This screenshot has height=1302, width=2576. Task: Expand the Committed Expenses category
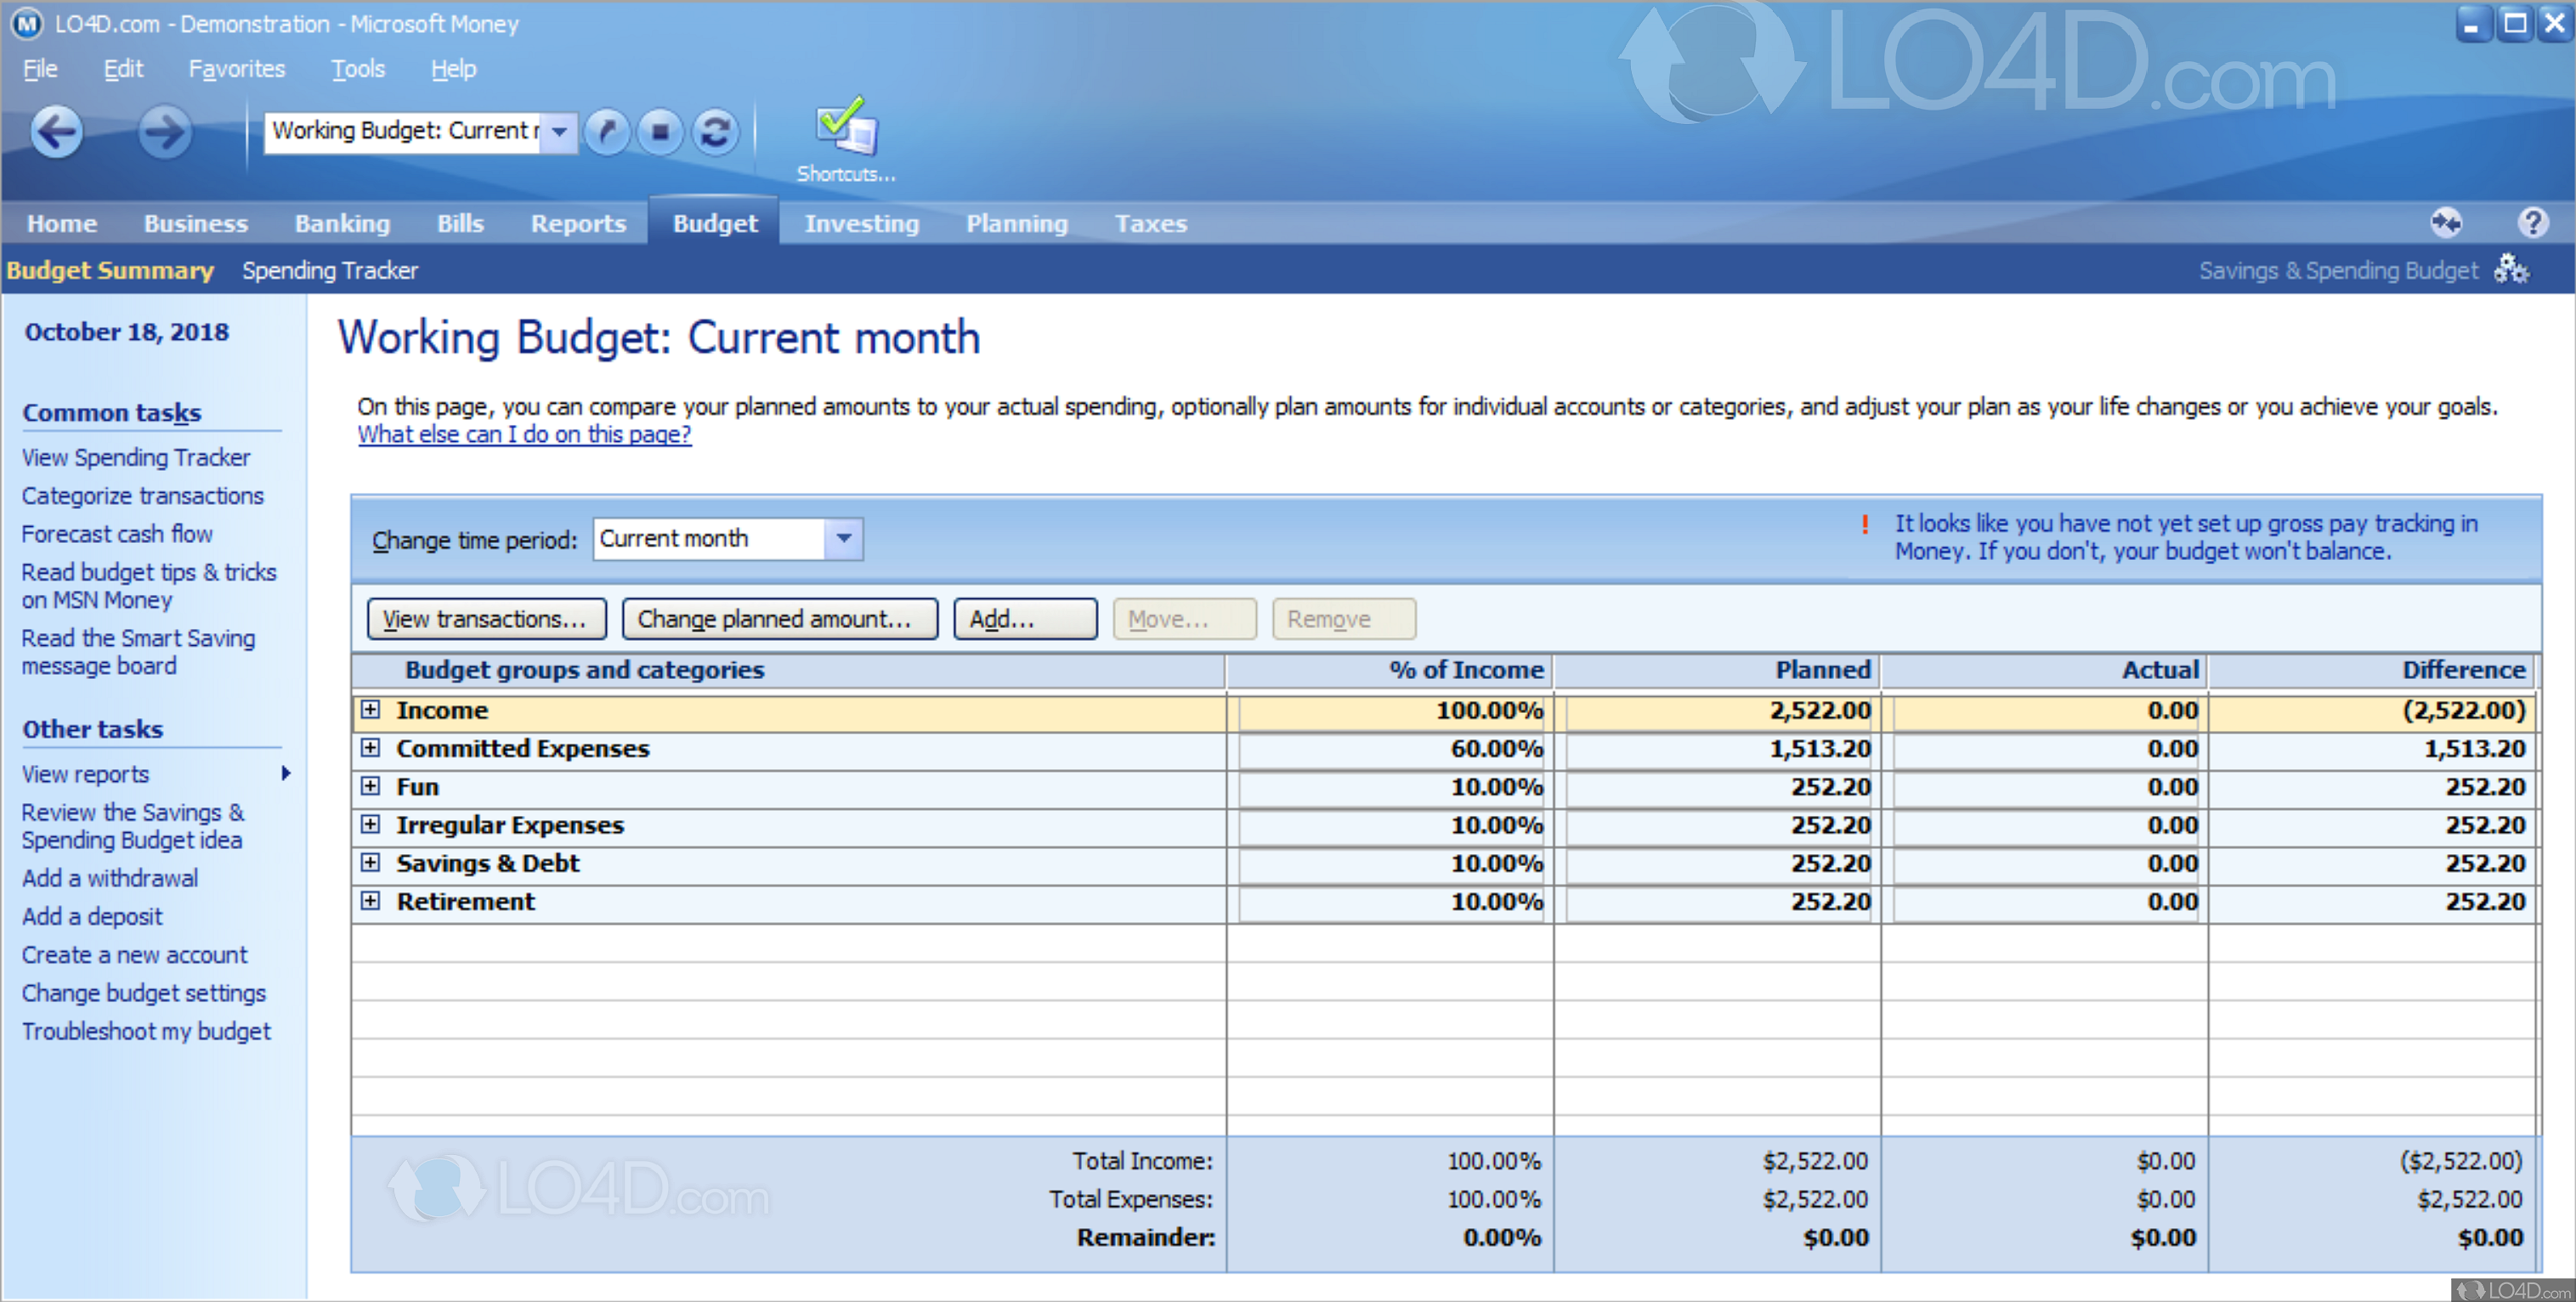pos(371,748)
